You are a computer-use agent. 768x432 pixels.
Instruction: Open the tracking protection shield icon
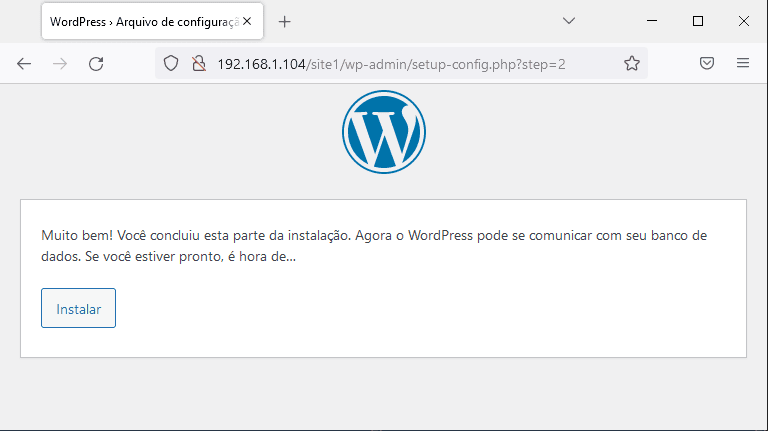click(x=171, y=63)
